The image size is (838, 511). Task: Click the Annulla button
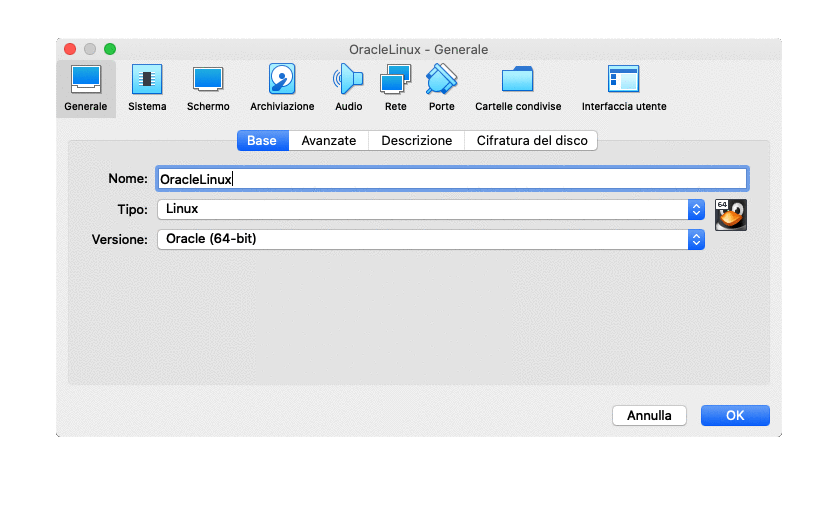point(649,415)
